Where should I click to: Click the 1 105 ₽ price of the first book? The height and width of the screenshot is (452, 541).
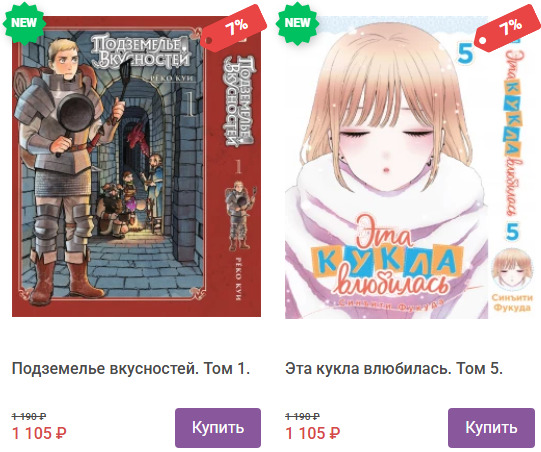[x=39, y=433]
